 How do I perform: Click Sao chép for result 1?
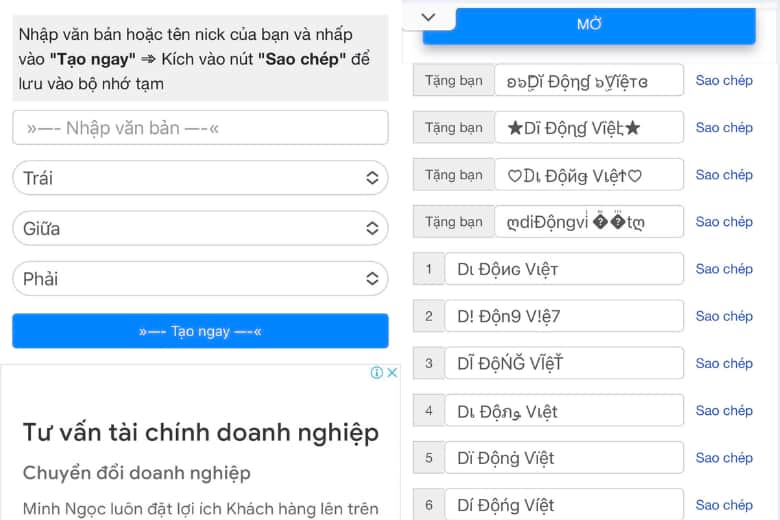point(724,269)
